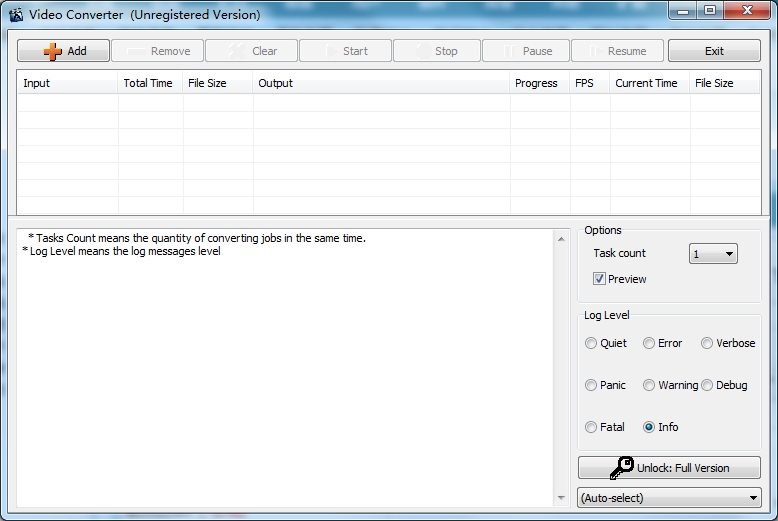Open the Task count dropdown

click(713, 254)
